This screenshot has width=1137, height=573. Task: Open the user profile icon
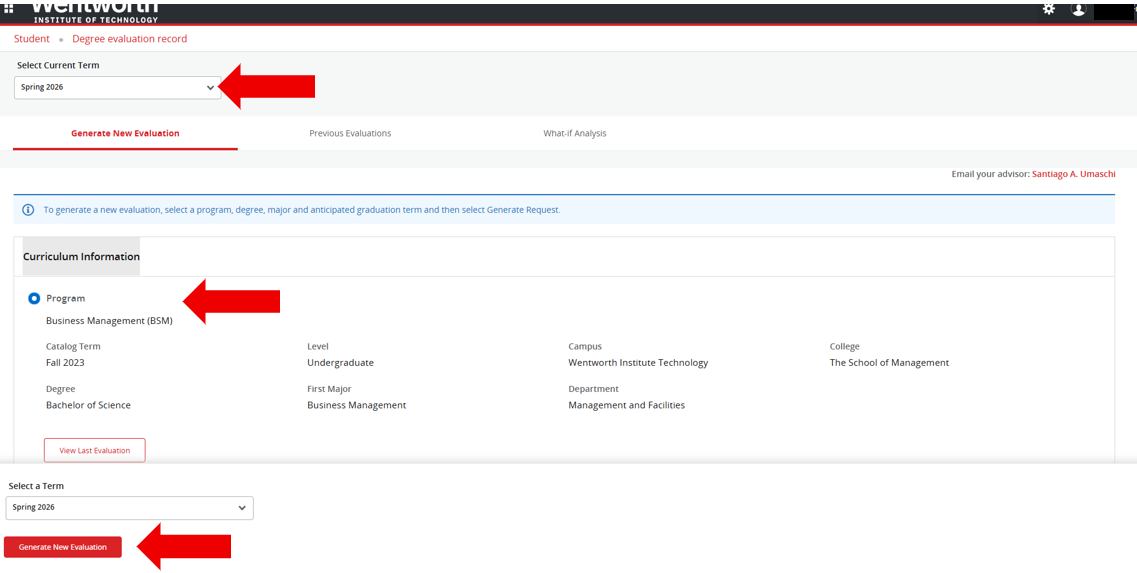[1078, 9]
